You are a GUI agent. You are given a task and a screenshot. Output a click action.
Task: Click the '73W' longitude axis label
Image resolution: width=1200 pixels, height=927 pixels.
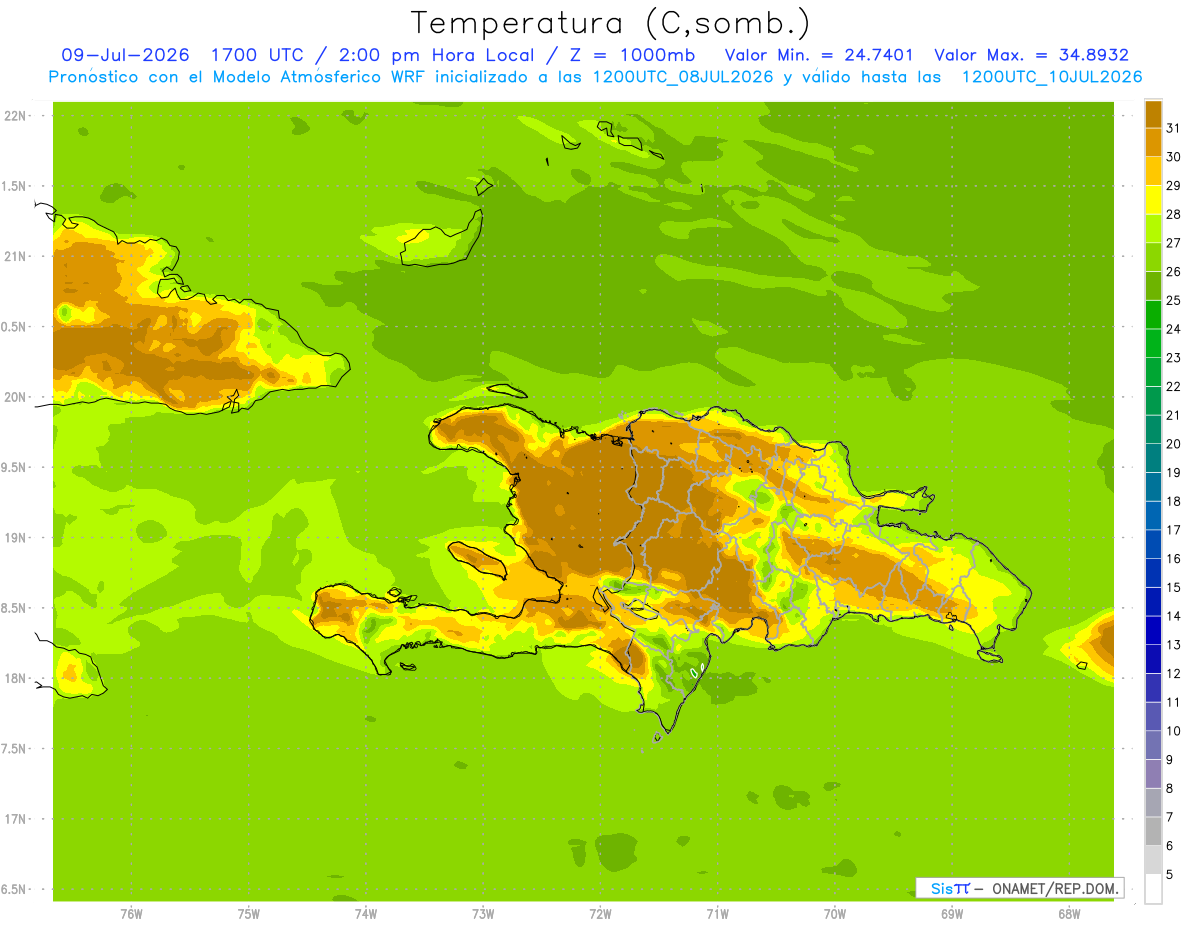[483, 914]
